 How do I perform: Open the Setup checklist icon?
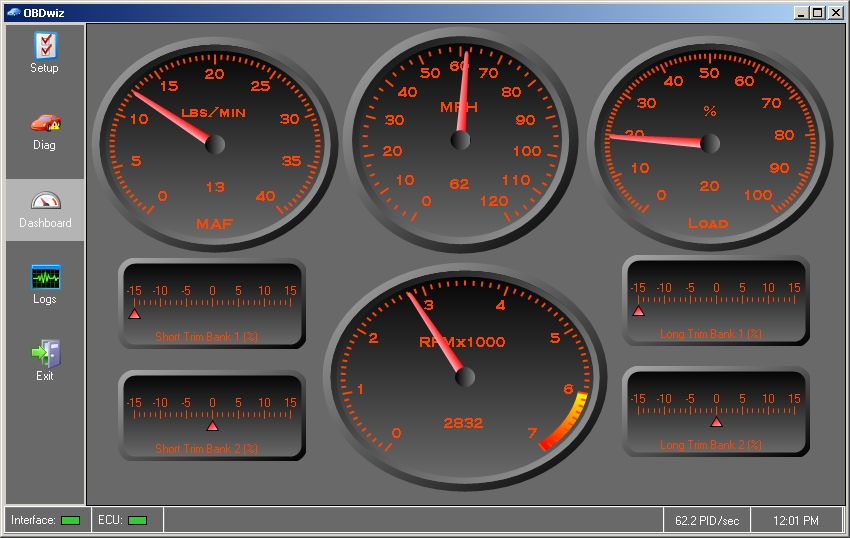click(x=46, y=46)
